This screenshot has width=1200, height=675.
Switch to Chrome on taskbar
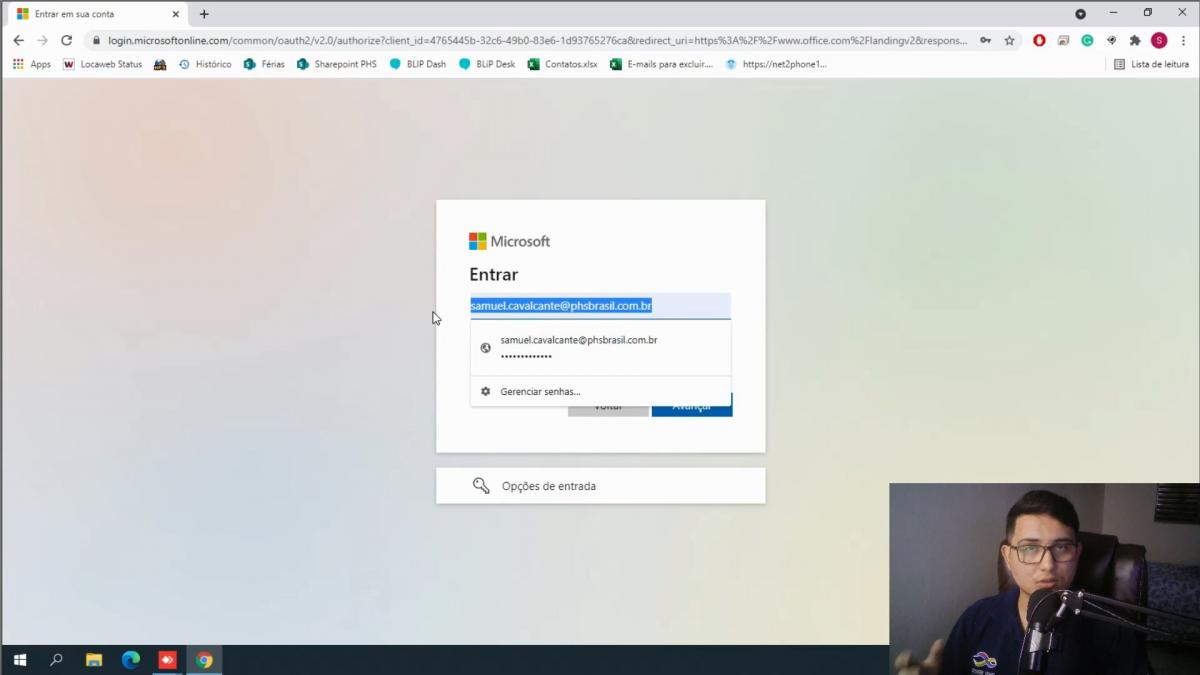coord(204,660)
